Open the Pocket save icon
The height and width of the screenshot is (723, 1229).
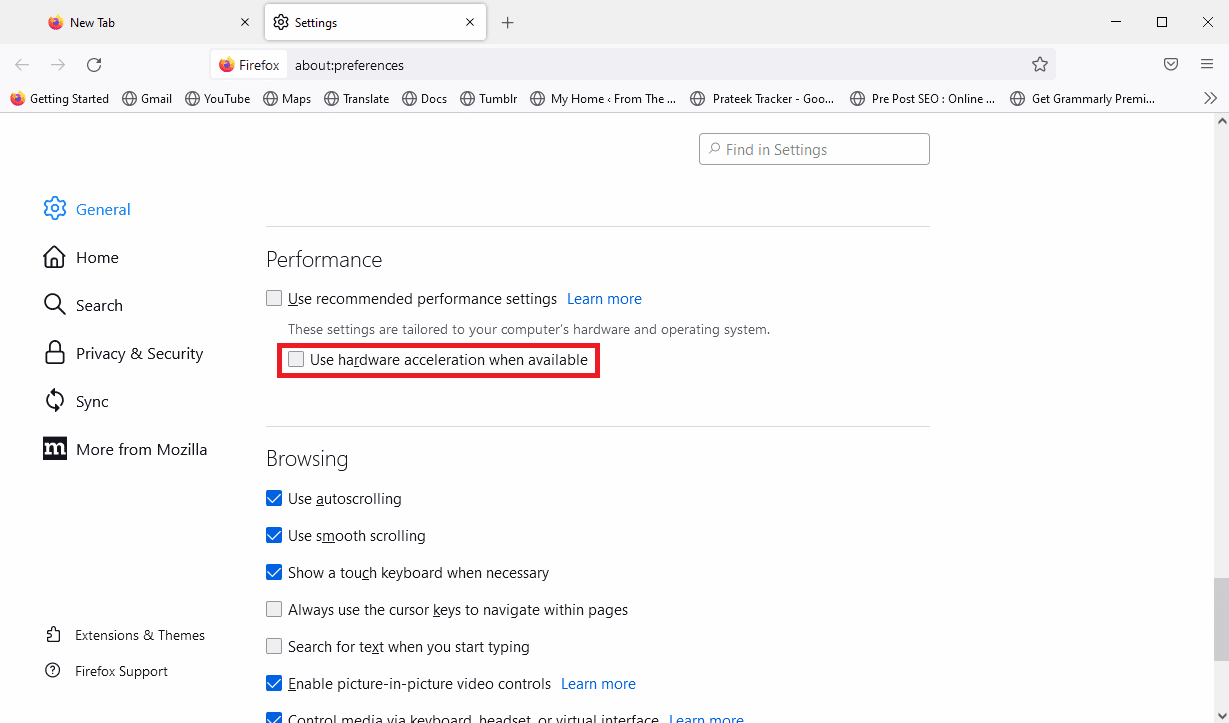point(1170,64)
